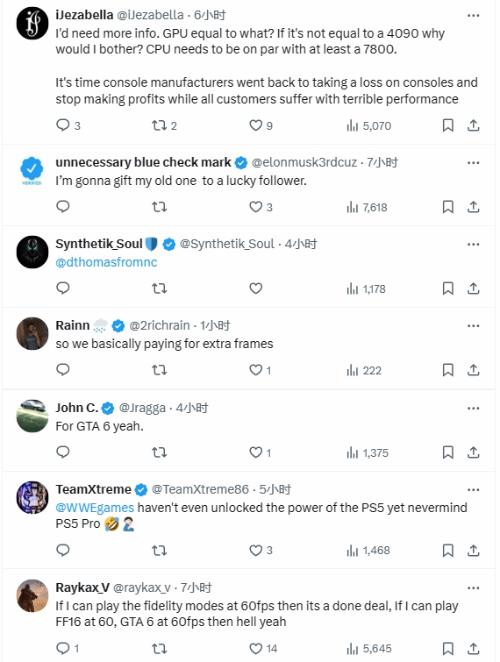View analytics for John C.'s 1,375 views

[367, 453]
